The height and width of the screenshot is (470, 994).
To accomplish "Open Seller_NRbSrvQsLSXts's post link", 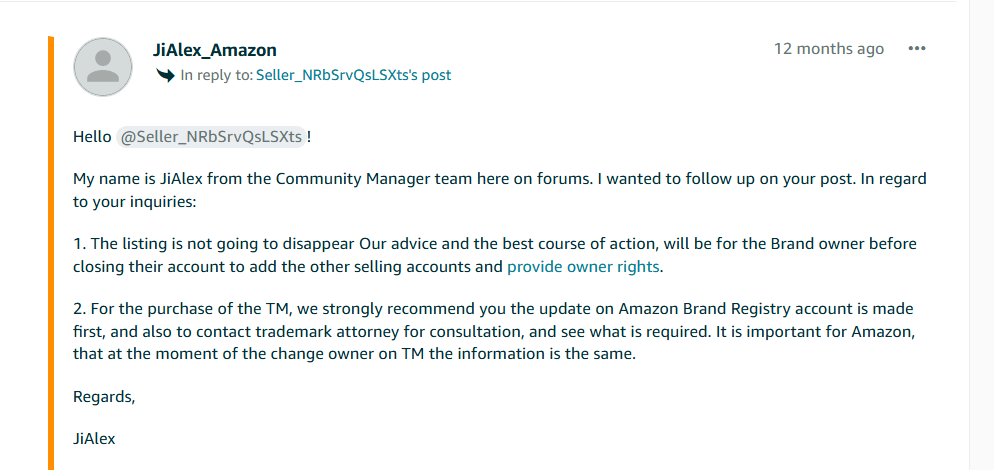I will coord(353,75).
